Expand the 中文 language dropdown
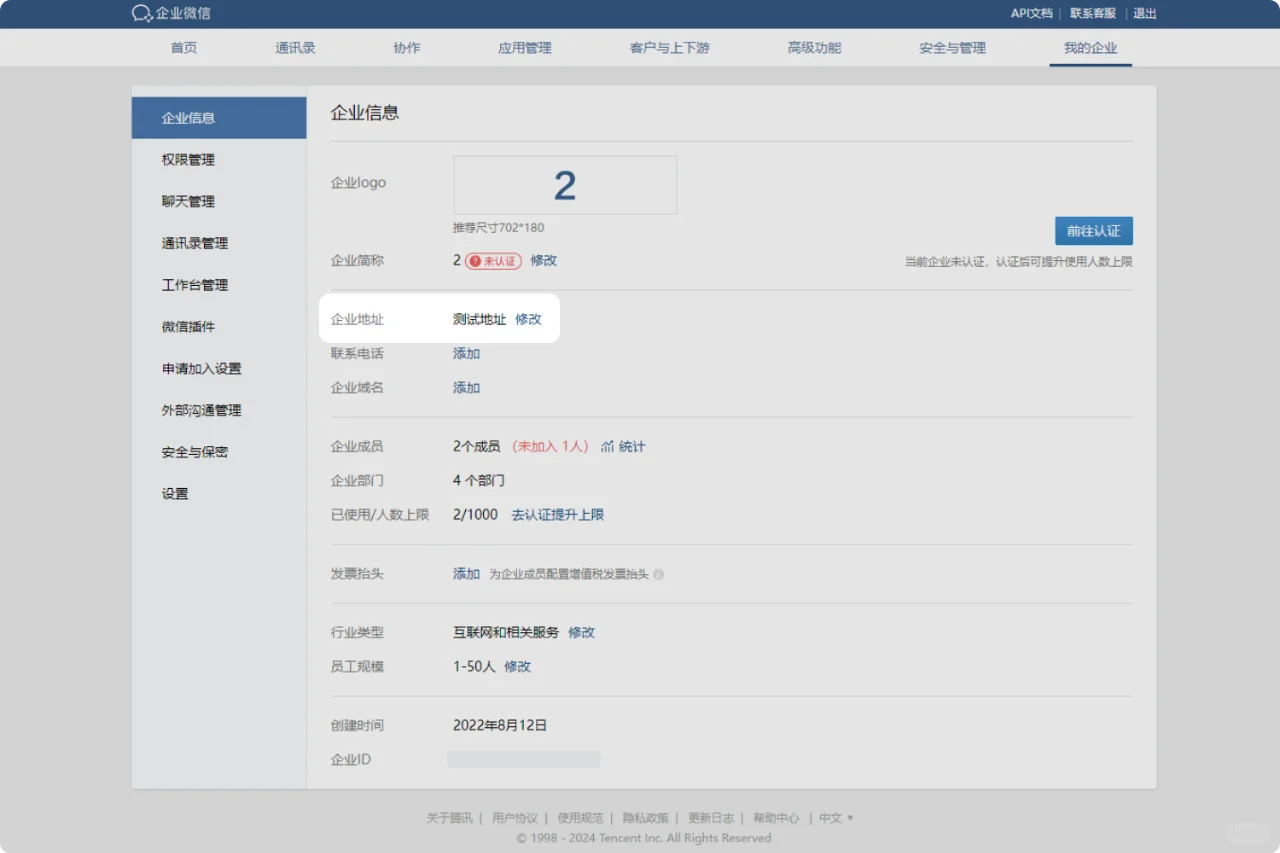Image resolution: width=1280 pixels, height=853 pixels. pos(836,818)
